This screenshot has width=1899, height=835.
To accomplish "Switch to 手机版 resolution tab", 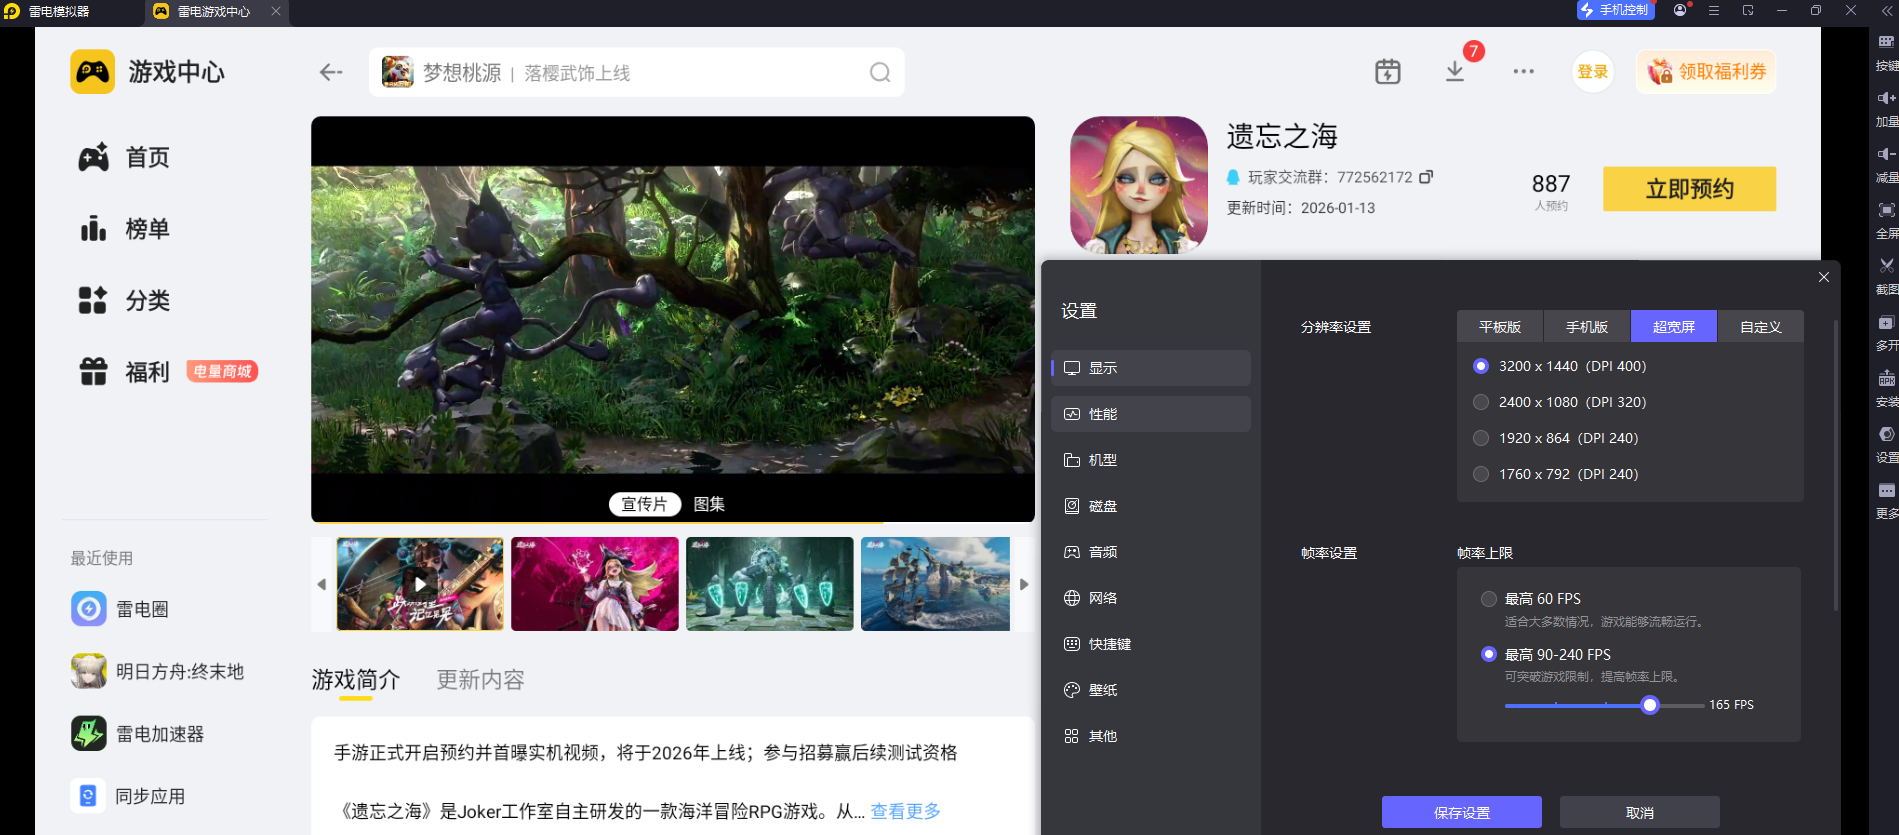I will 1587,327.
